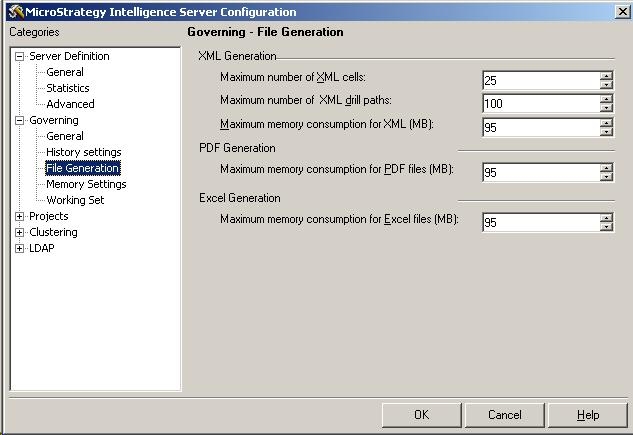Close the Server Configuration dialog
This screenshot has width=633, height=435.
[623, 12]
